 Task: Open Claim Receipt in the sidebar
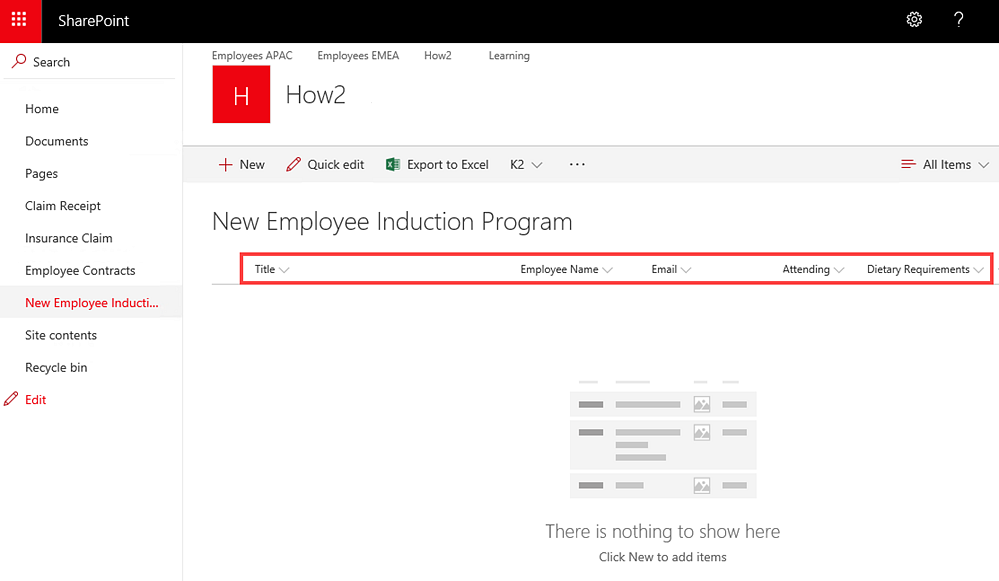63,206
